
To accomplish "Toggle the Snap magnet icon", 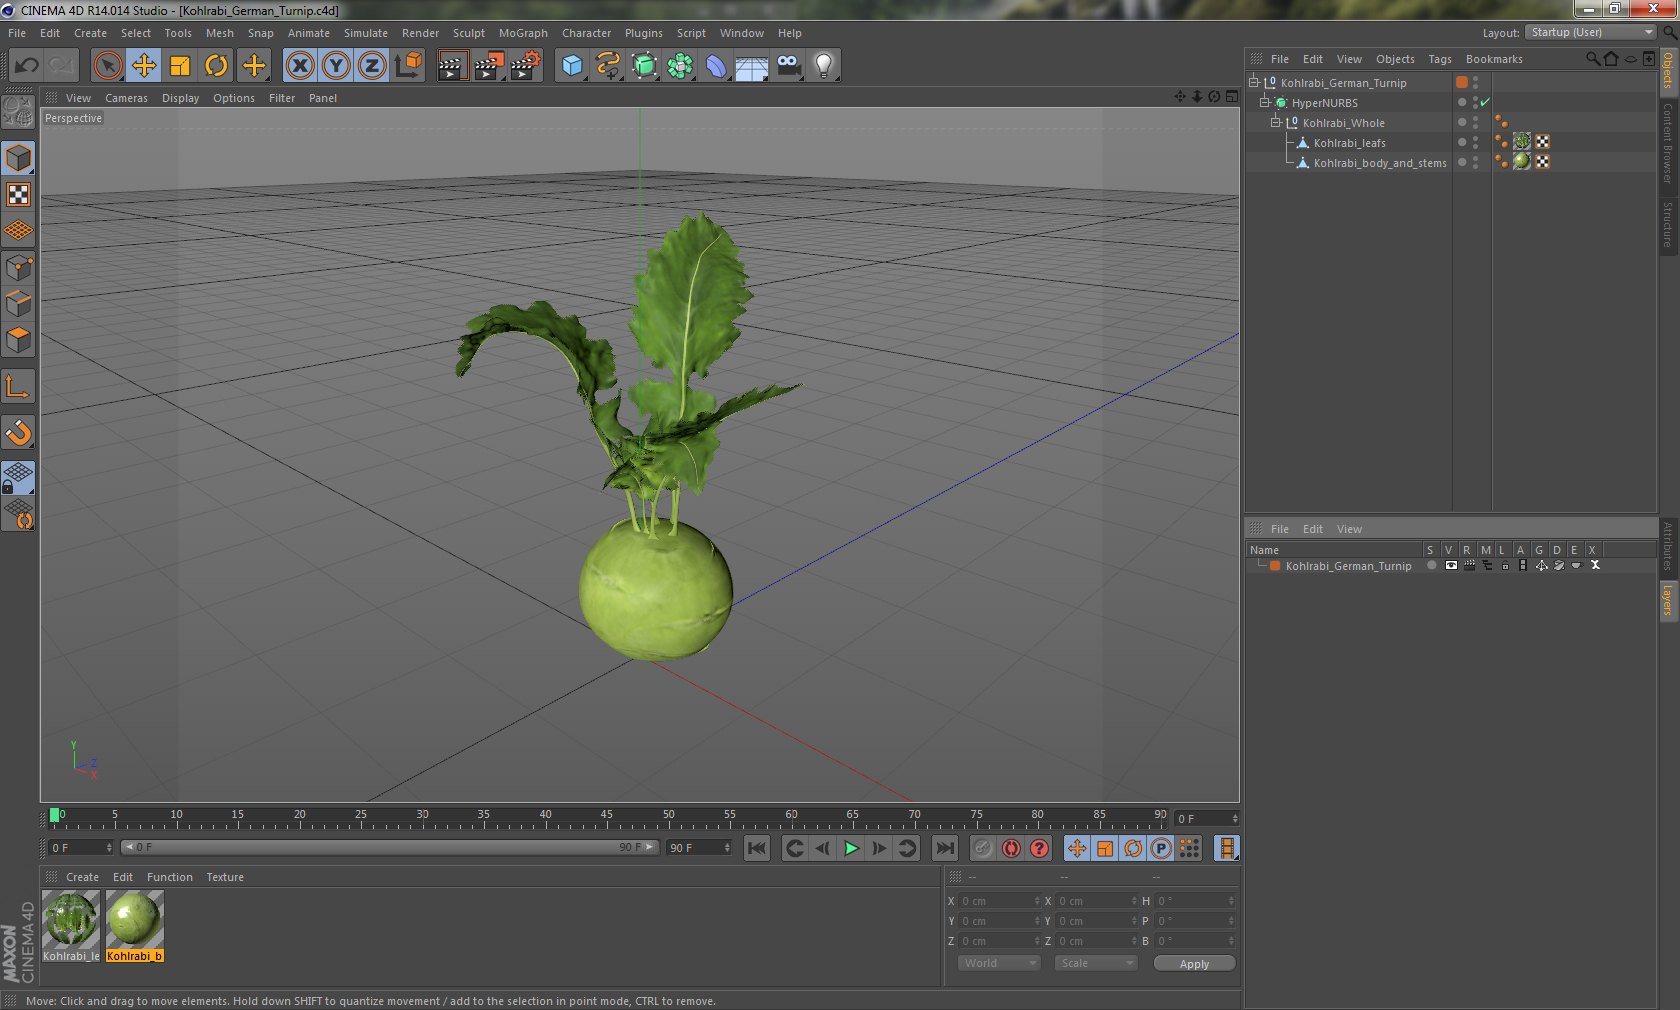I will (19, 432).
